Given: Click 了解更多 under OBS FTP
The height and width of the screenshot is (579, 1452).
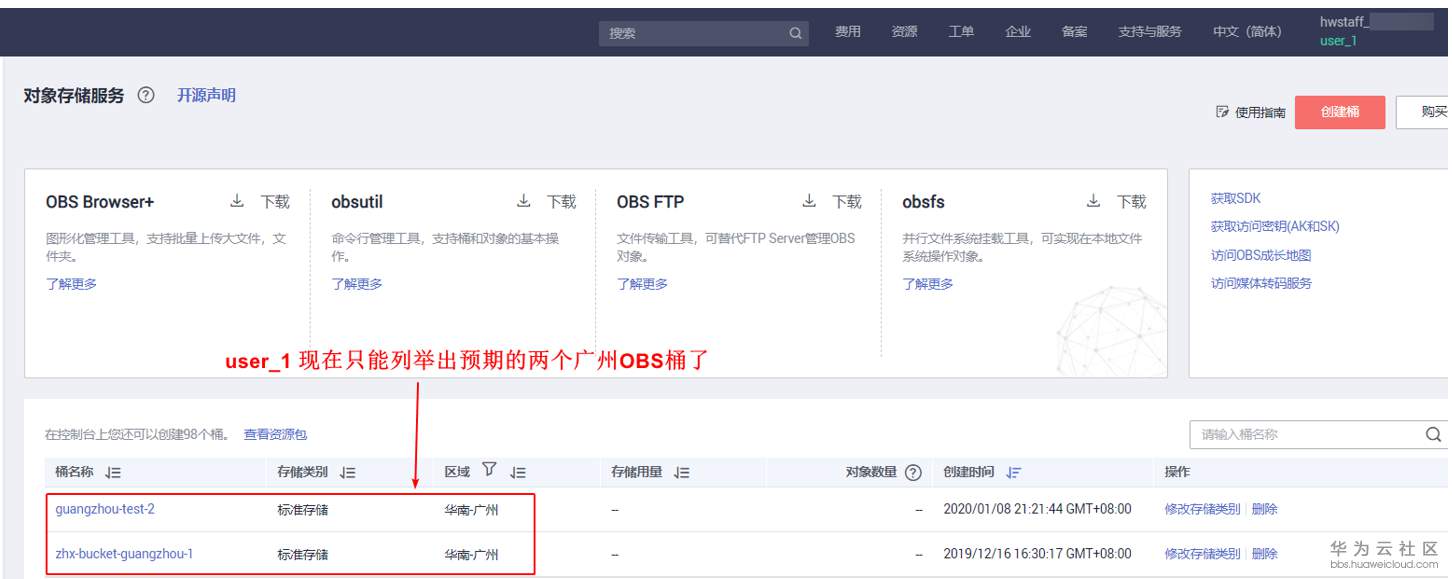Looking at the screenshot, I should [x=642, y=284].
